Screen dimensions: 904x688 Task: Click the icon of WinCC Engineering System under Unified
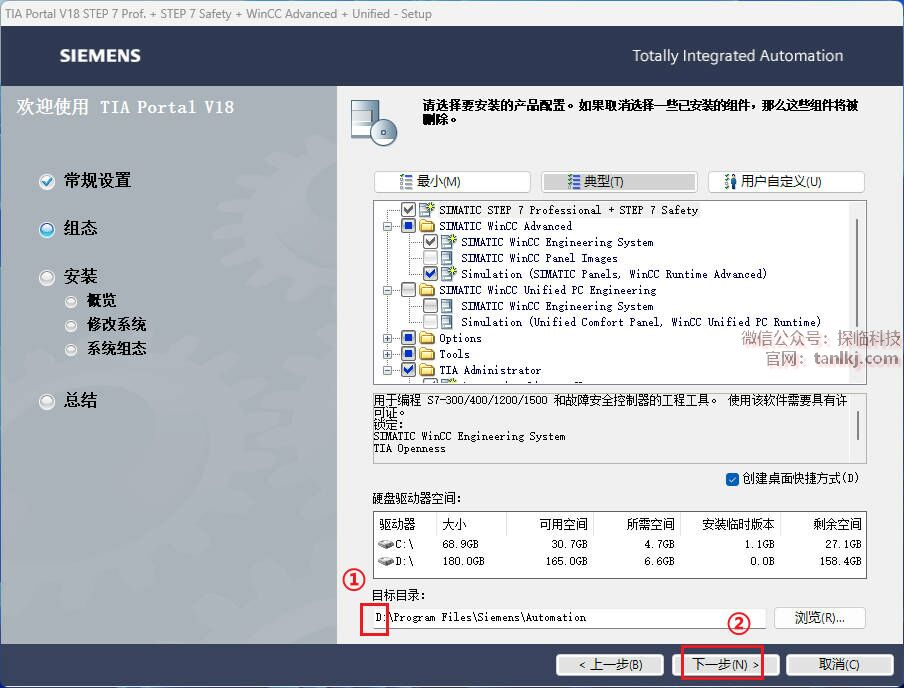pos(447,306)
